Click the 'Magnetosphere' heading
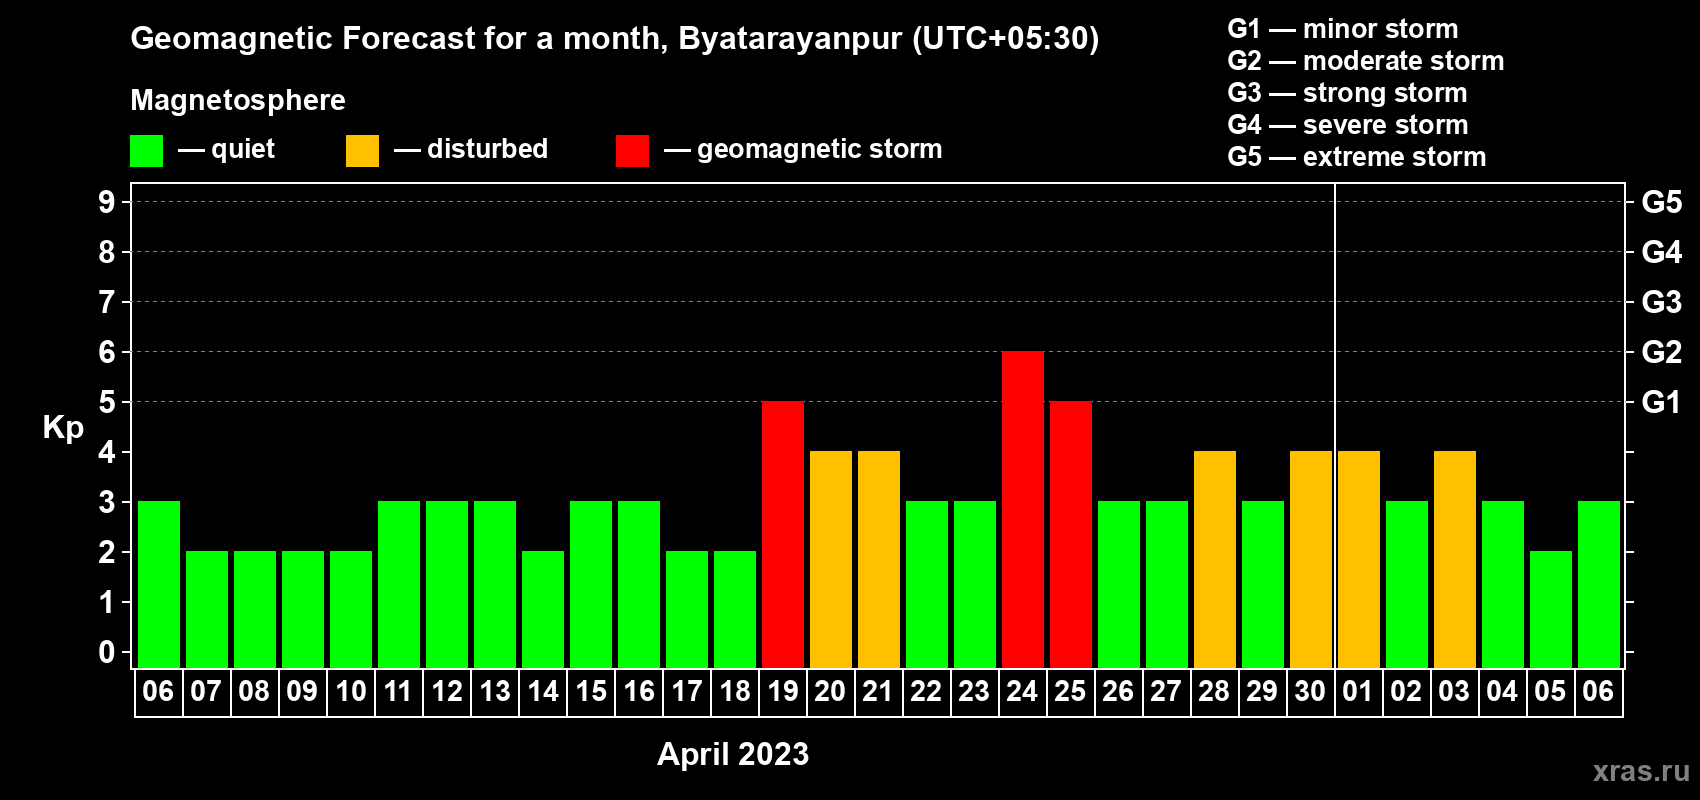Viewport: 1700px width, 800px height. click(238, 101)
